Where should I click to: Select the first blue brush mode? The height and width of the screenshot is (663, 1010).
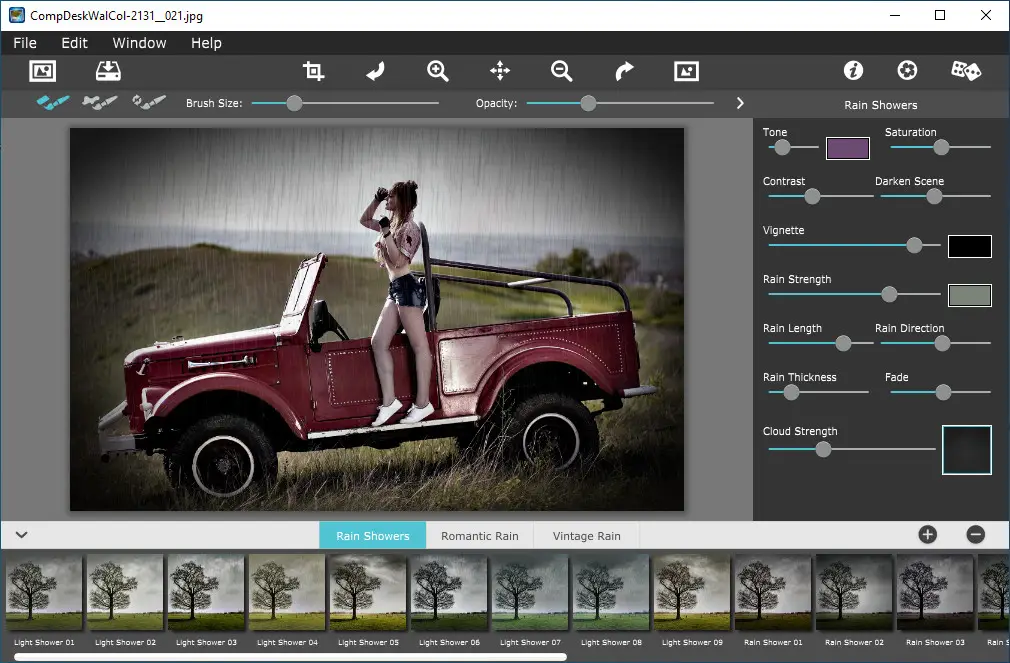click(52, 102)
